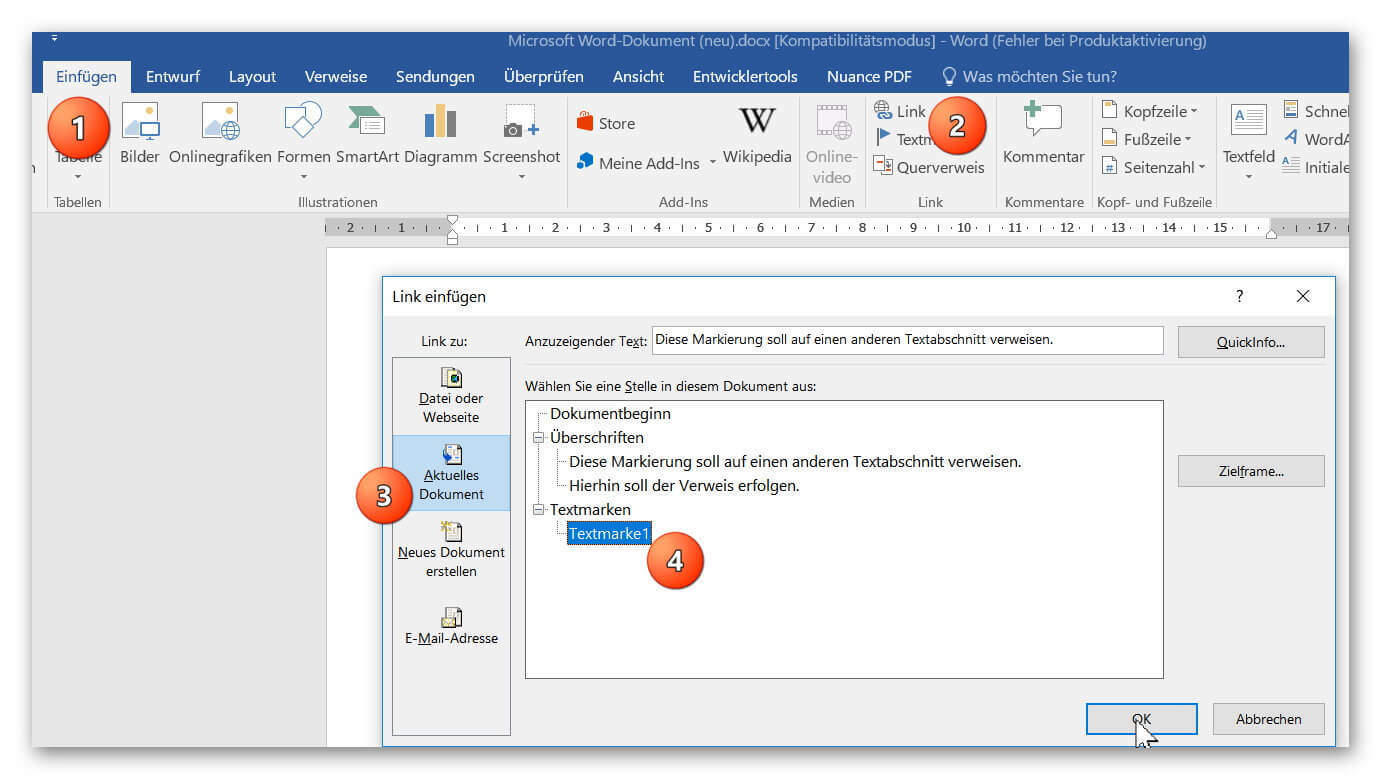Select 'Datei oder Webseite' link target
The image size is (1381, 779).
coord(451,396)
